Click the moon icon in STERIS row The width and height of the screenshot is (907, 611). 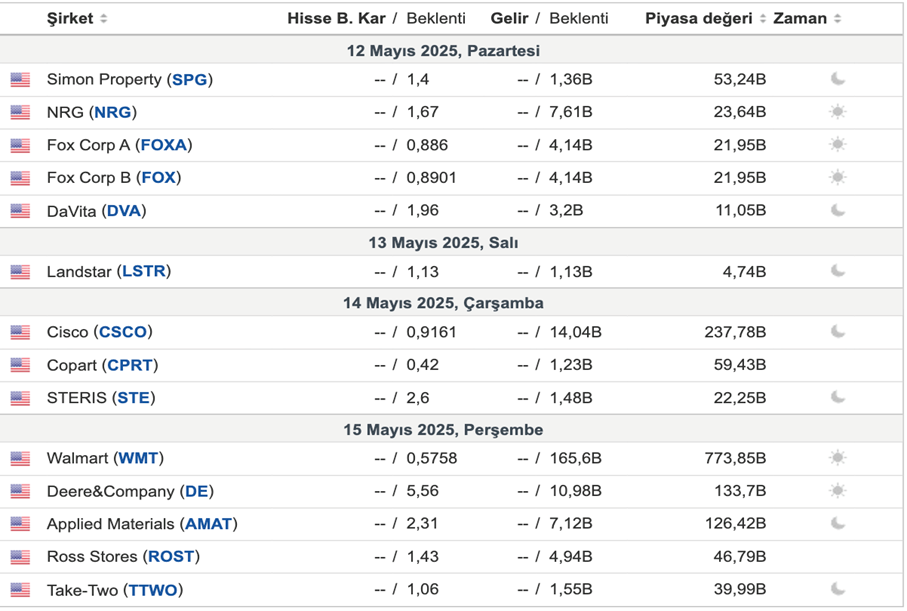pyautogui.click(x=838, y=397)
